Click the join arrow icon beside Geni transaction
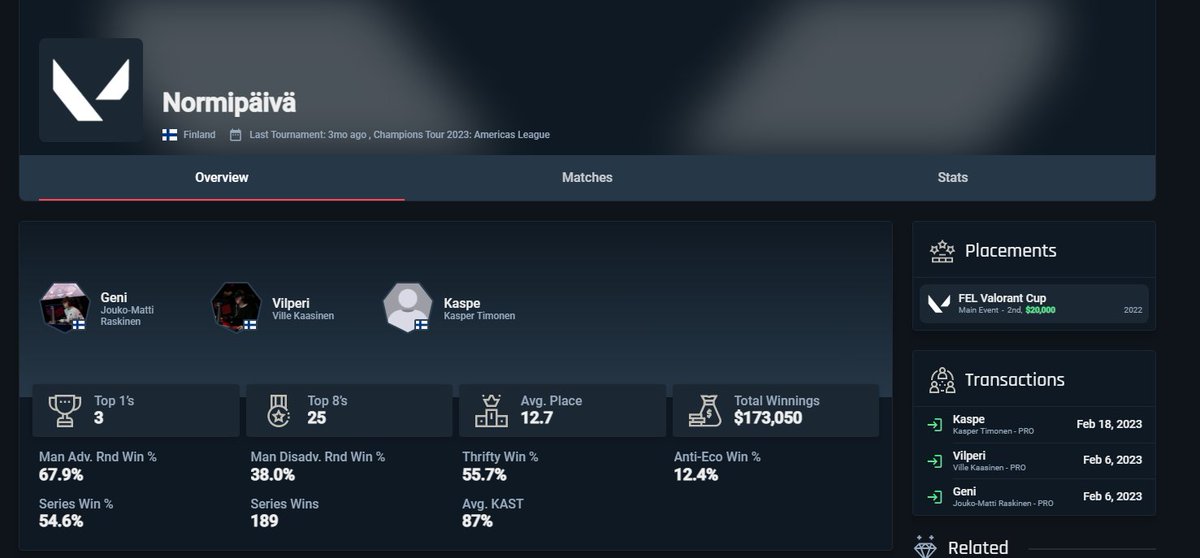The width and height of the screenshot is (1200, 558). pos(934,497)
